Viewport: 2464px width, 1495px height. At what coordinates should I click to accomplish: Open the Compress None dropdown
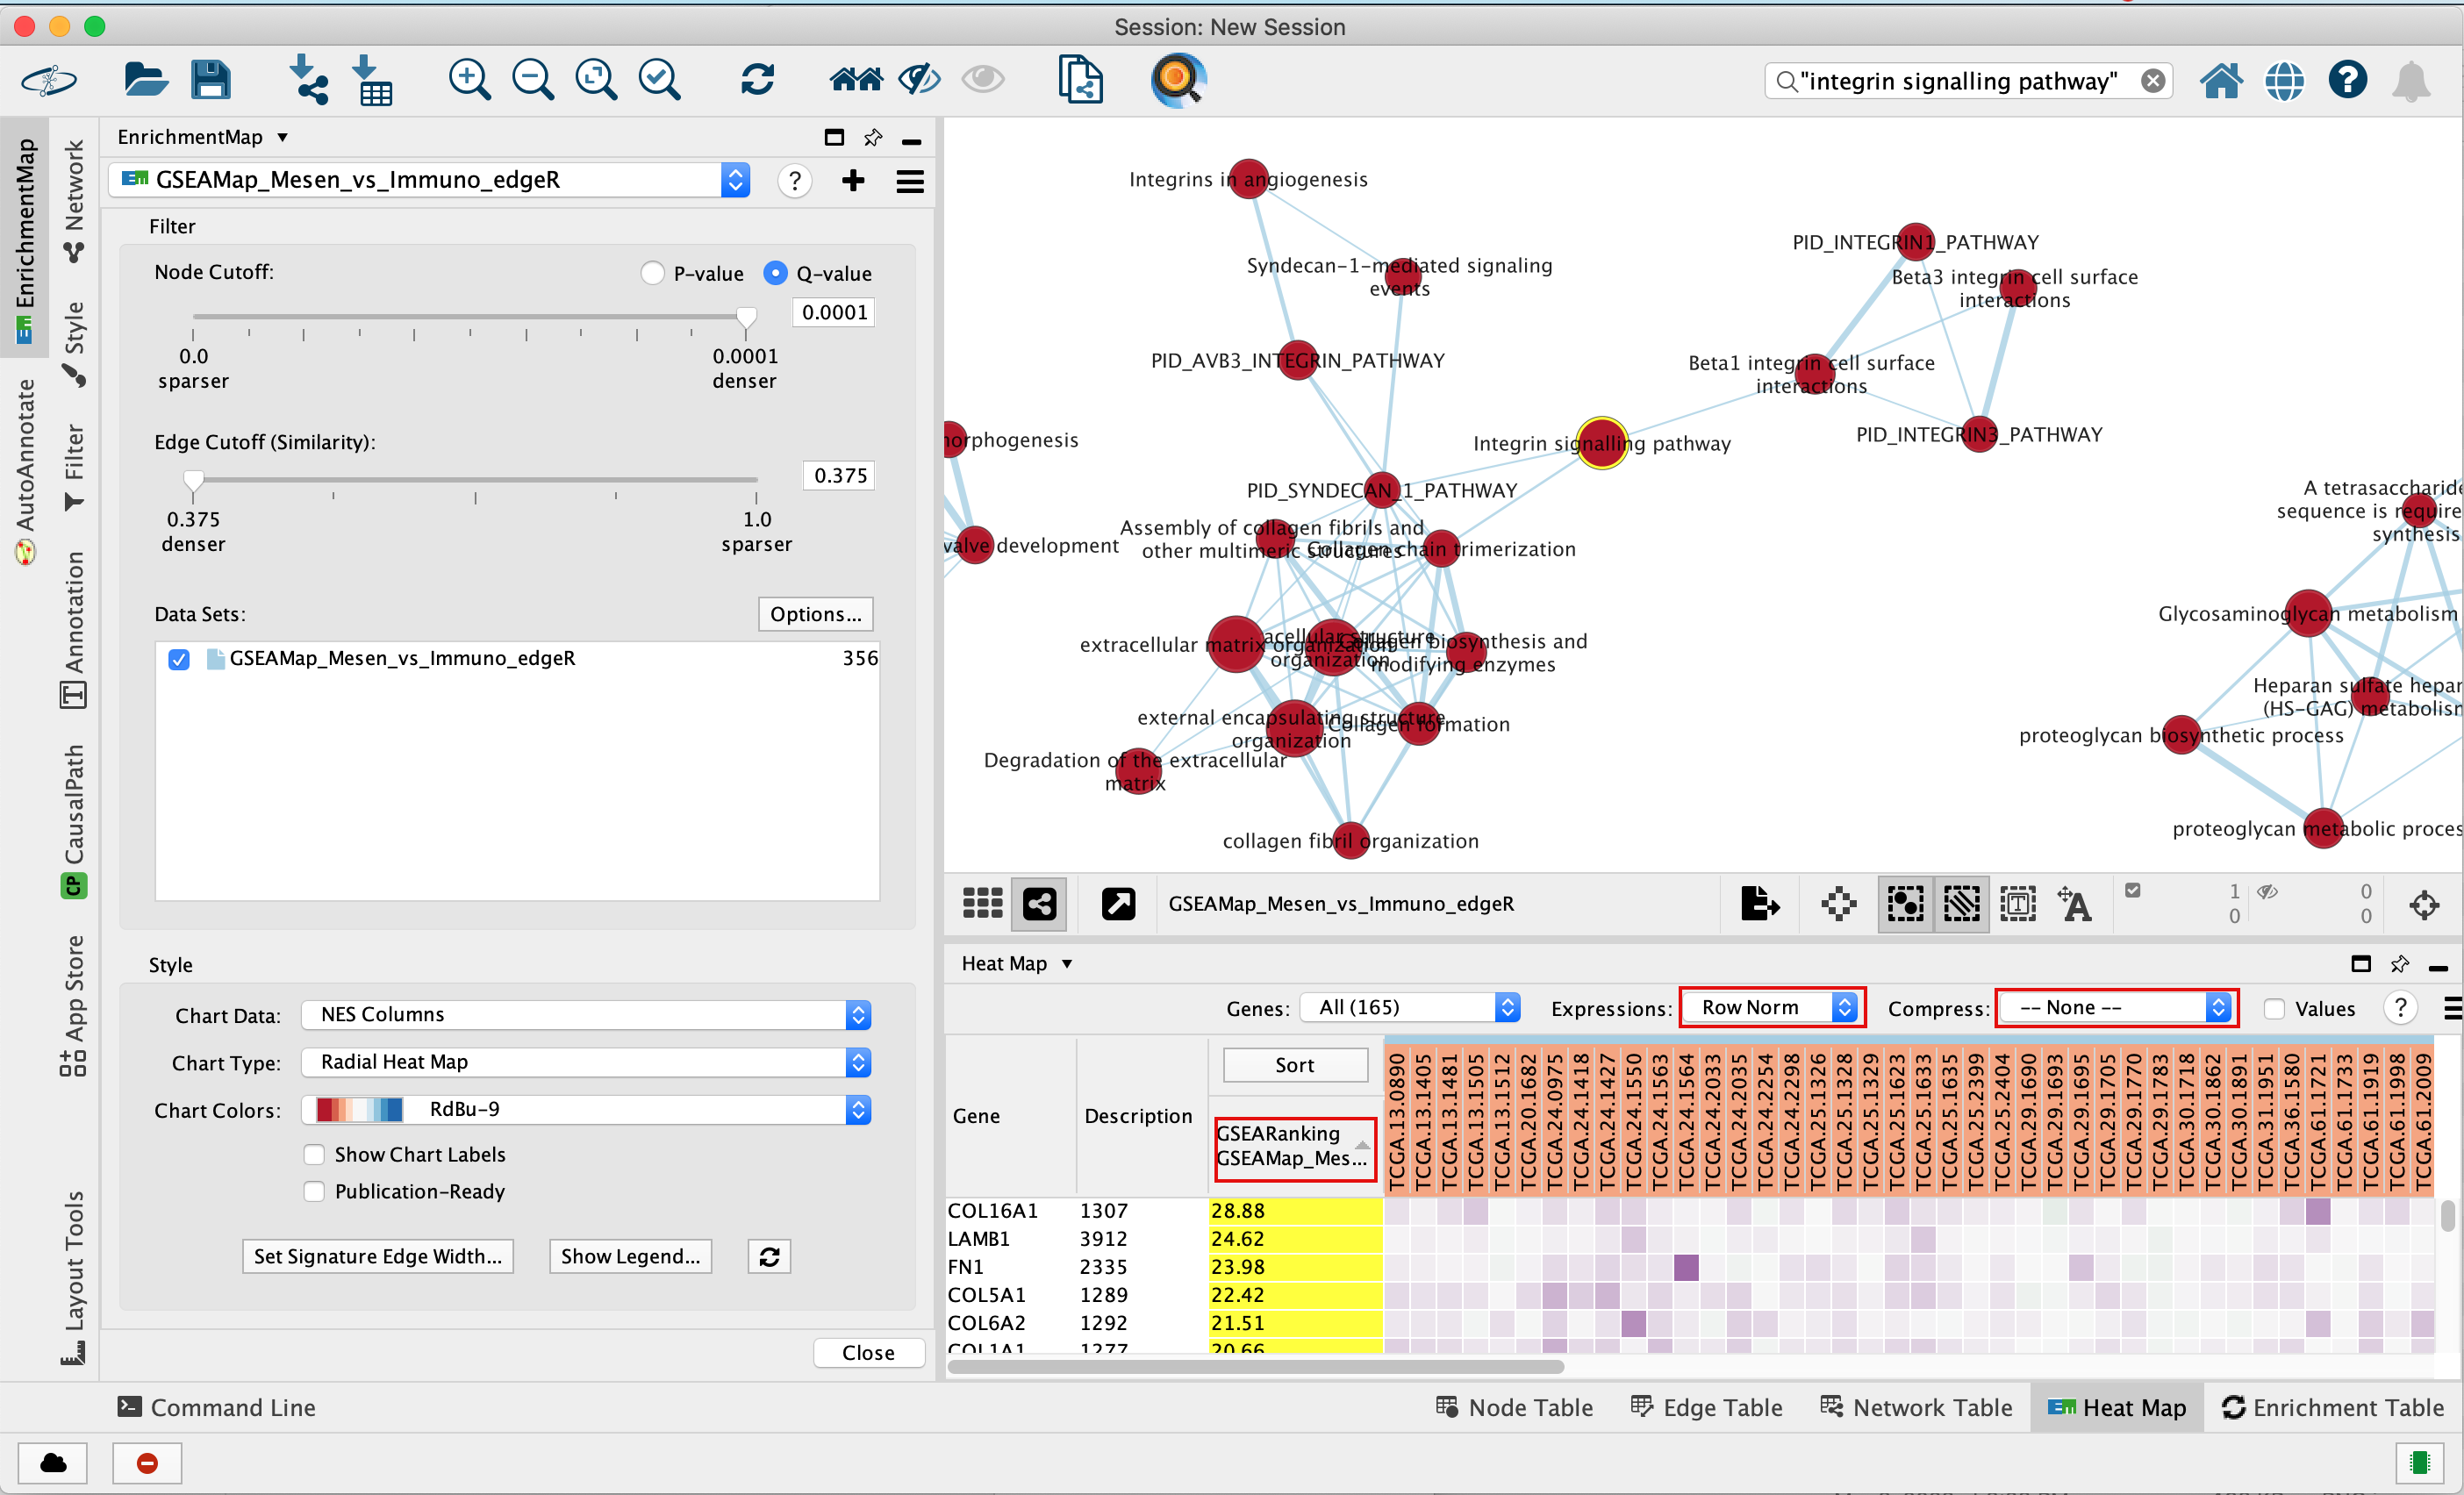2117,1008
